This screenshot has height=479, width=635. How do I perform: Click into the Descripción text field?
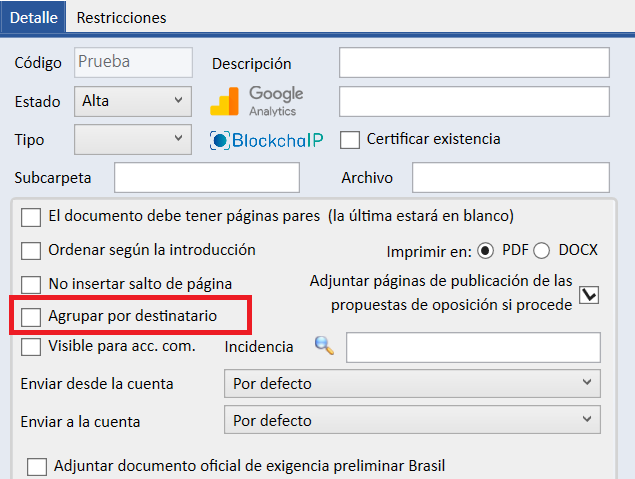coord(474,63)
